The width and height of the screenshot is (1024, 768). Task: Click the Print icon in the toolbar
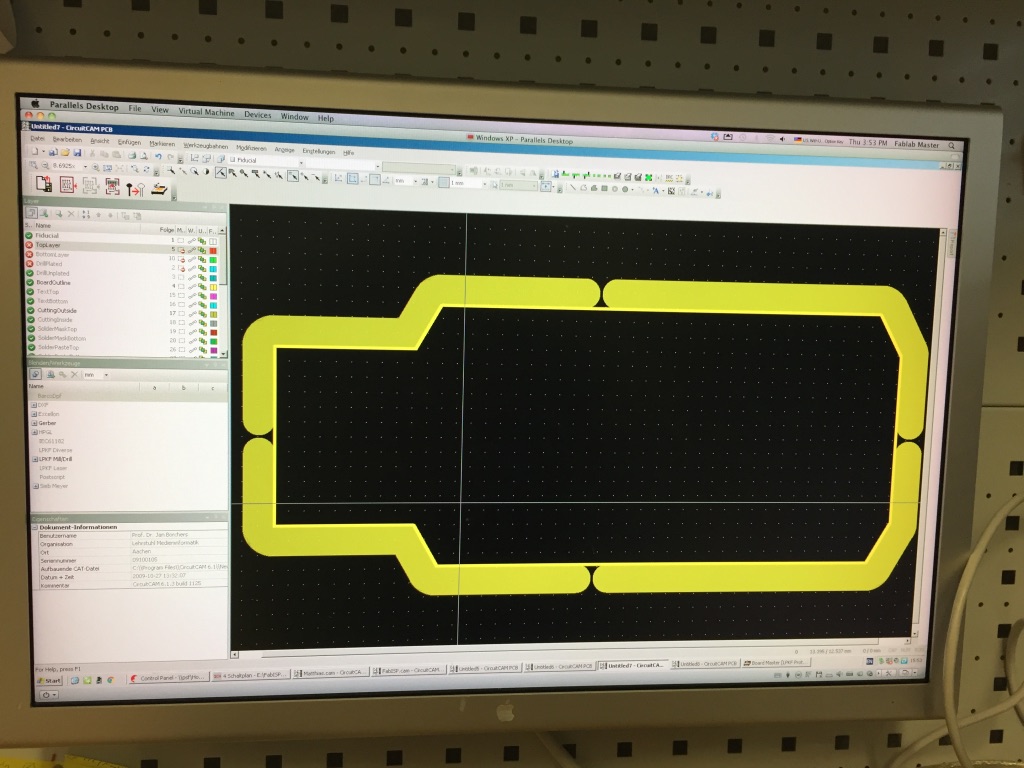point(131,155)
